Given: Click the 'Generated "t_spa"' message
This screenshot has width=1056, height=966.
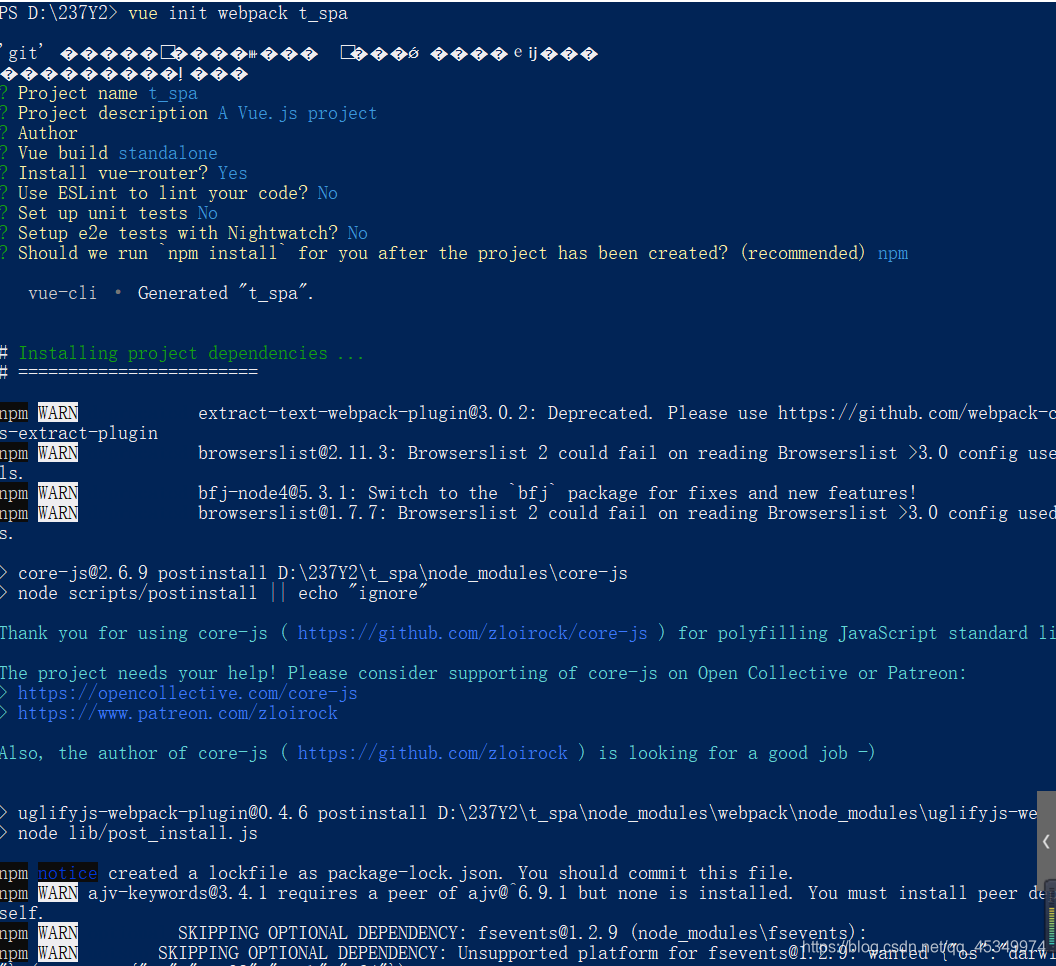Looking at the screenshot, I should coord(225,293).
